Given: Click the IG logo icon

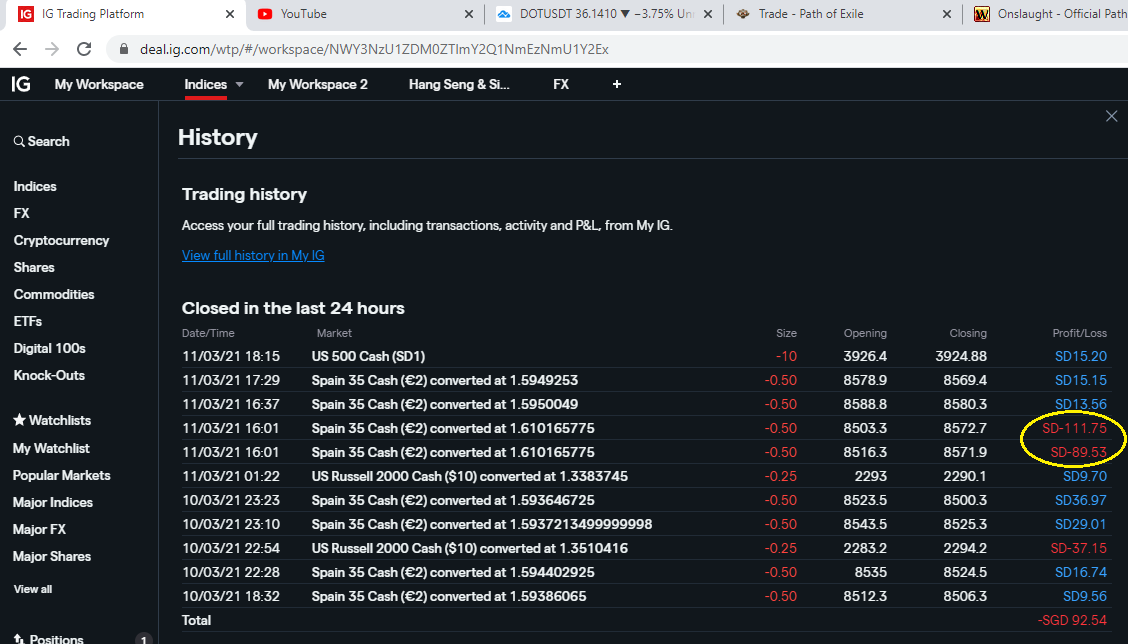Looking at the screenshot, I should [x=20, y=85].
